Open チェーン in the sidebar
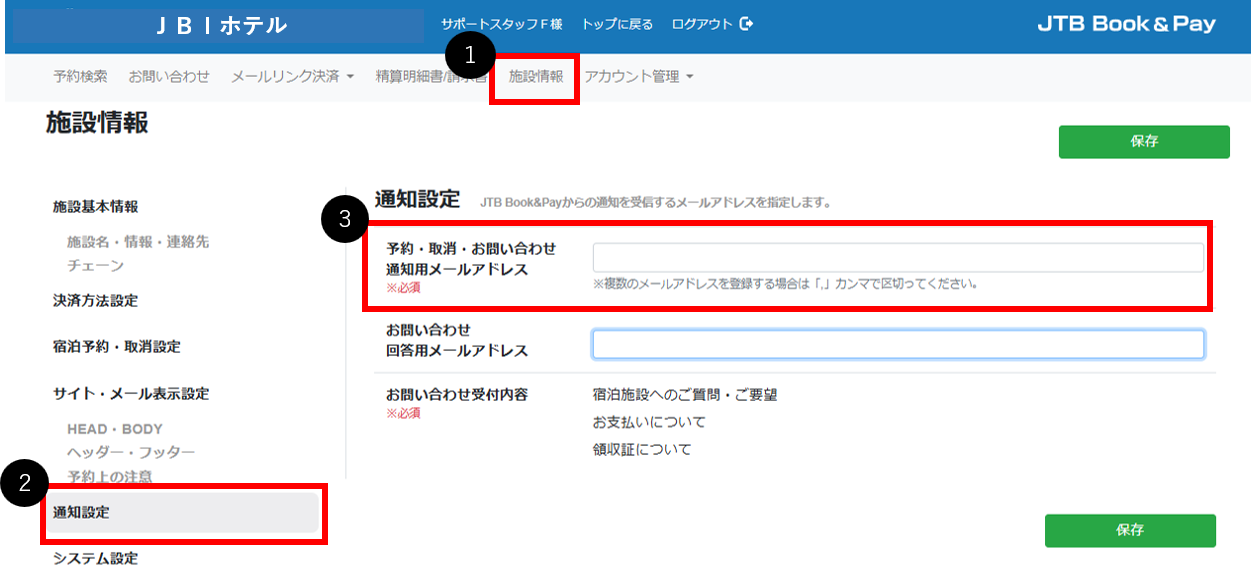This screenshot has width=1251, height=575. [96, 266]
